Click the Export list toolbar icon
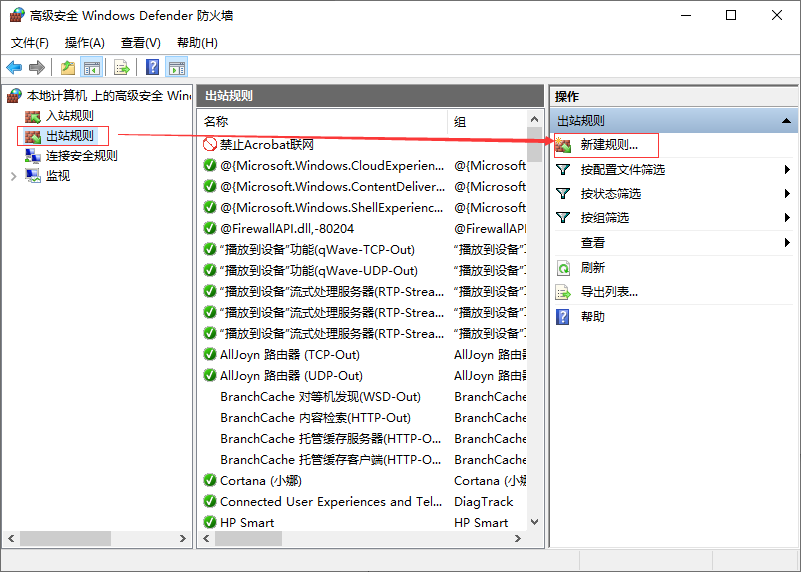The width and height of the screenshot is (801, 572). point(122,67)
